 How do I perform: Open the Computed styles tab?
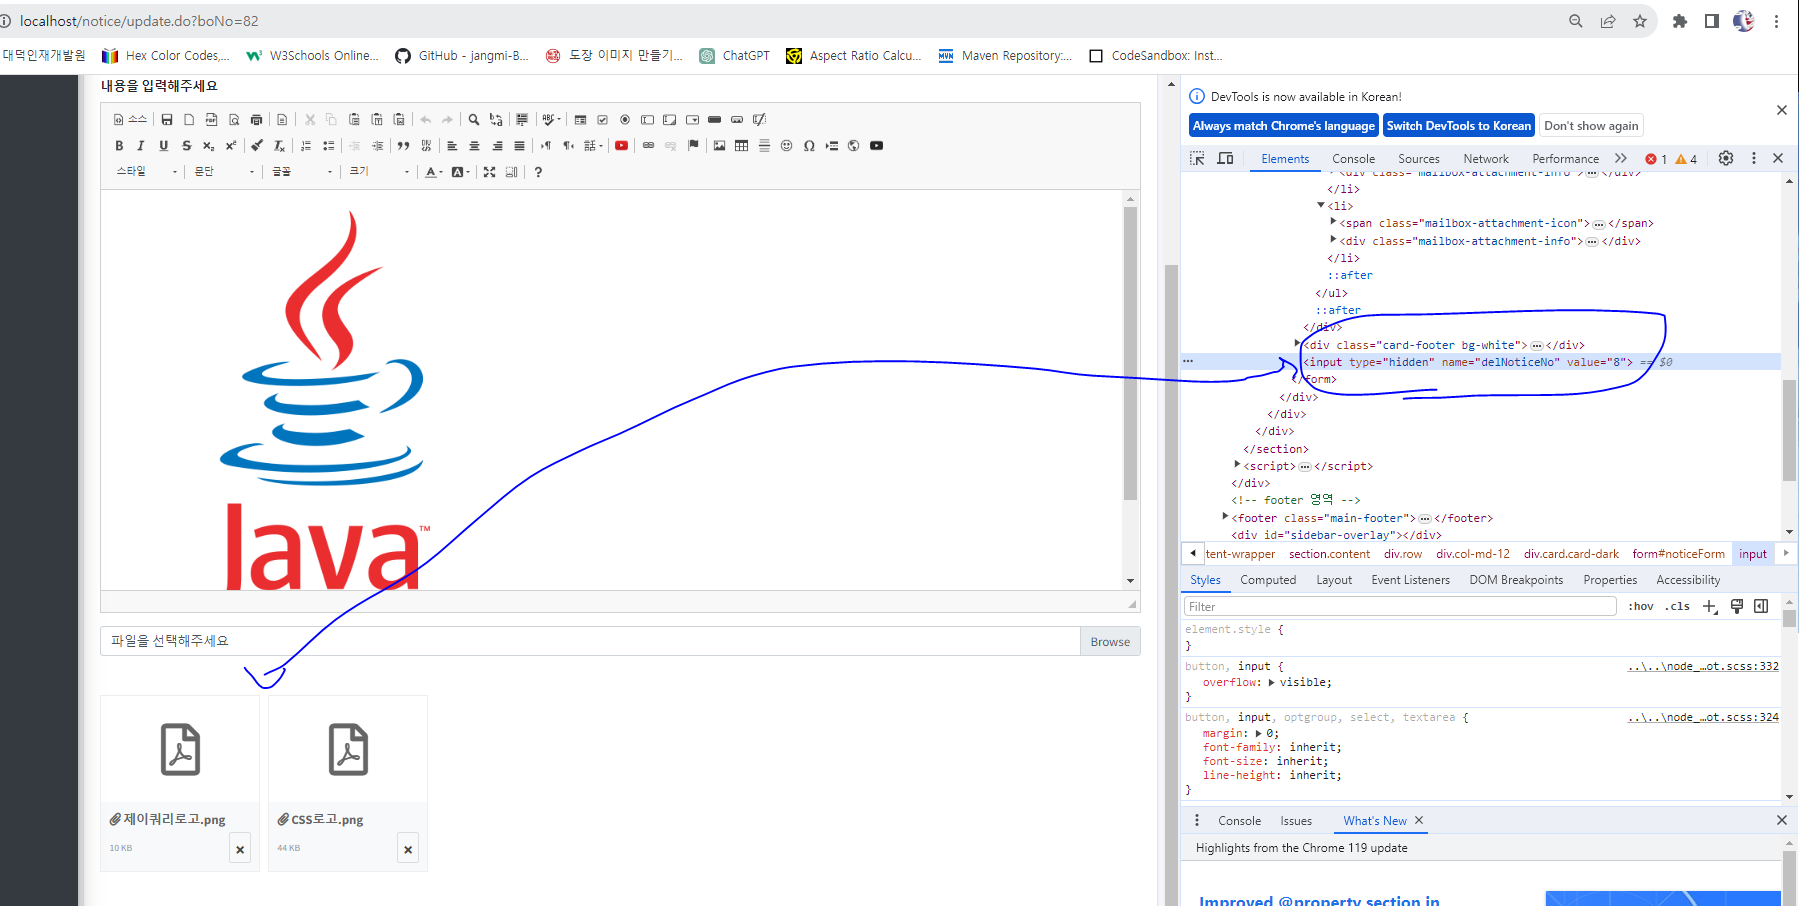pyautogui.click(x=1268, y=580)
